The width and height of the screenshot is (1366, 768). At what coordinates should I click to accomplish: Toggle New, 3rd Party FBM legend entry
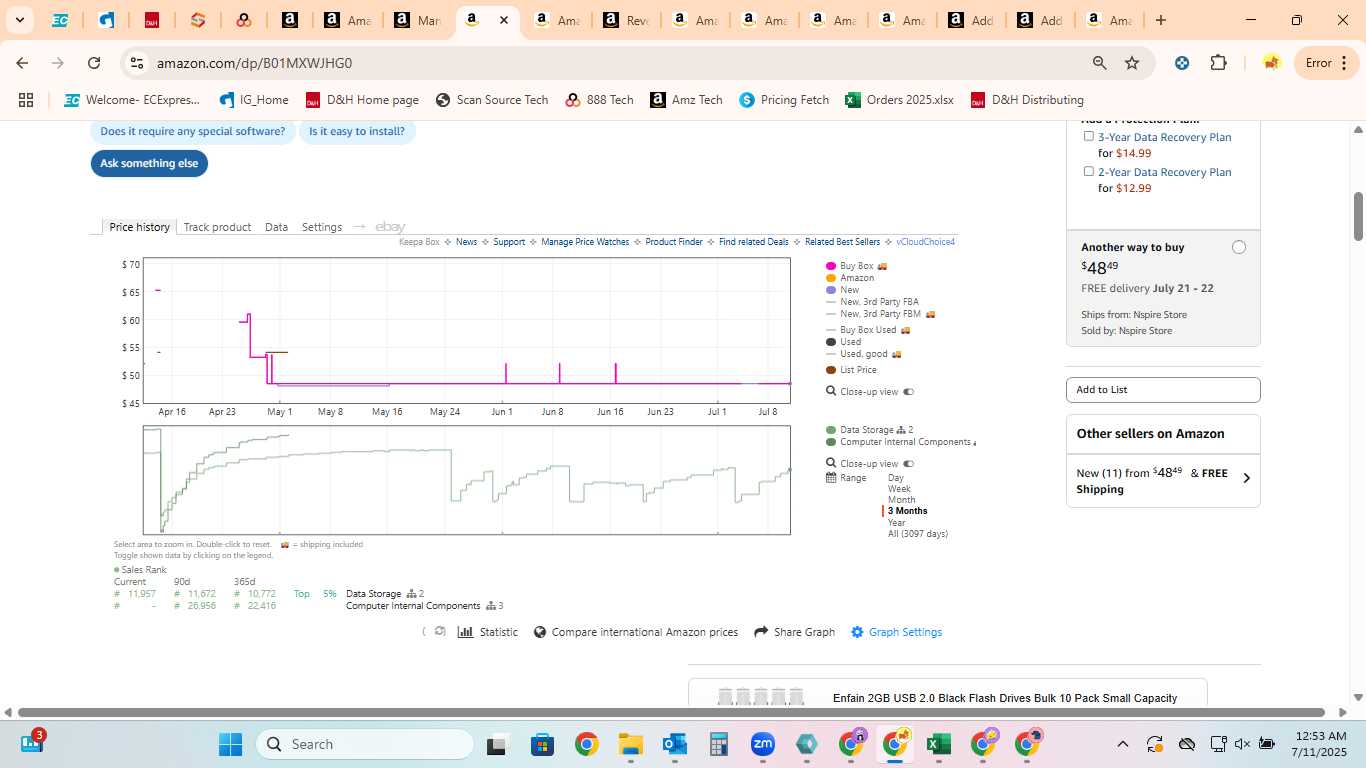pos(880,314)
